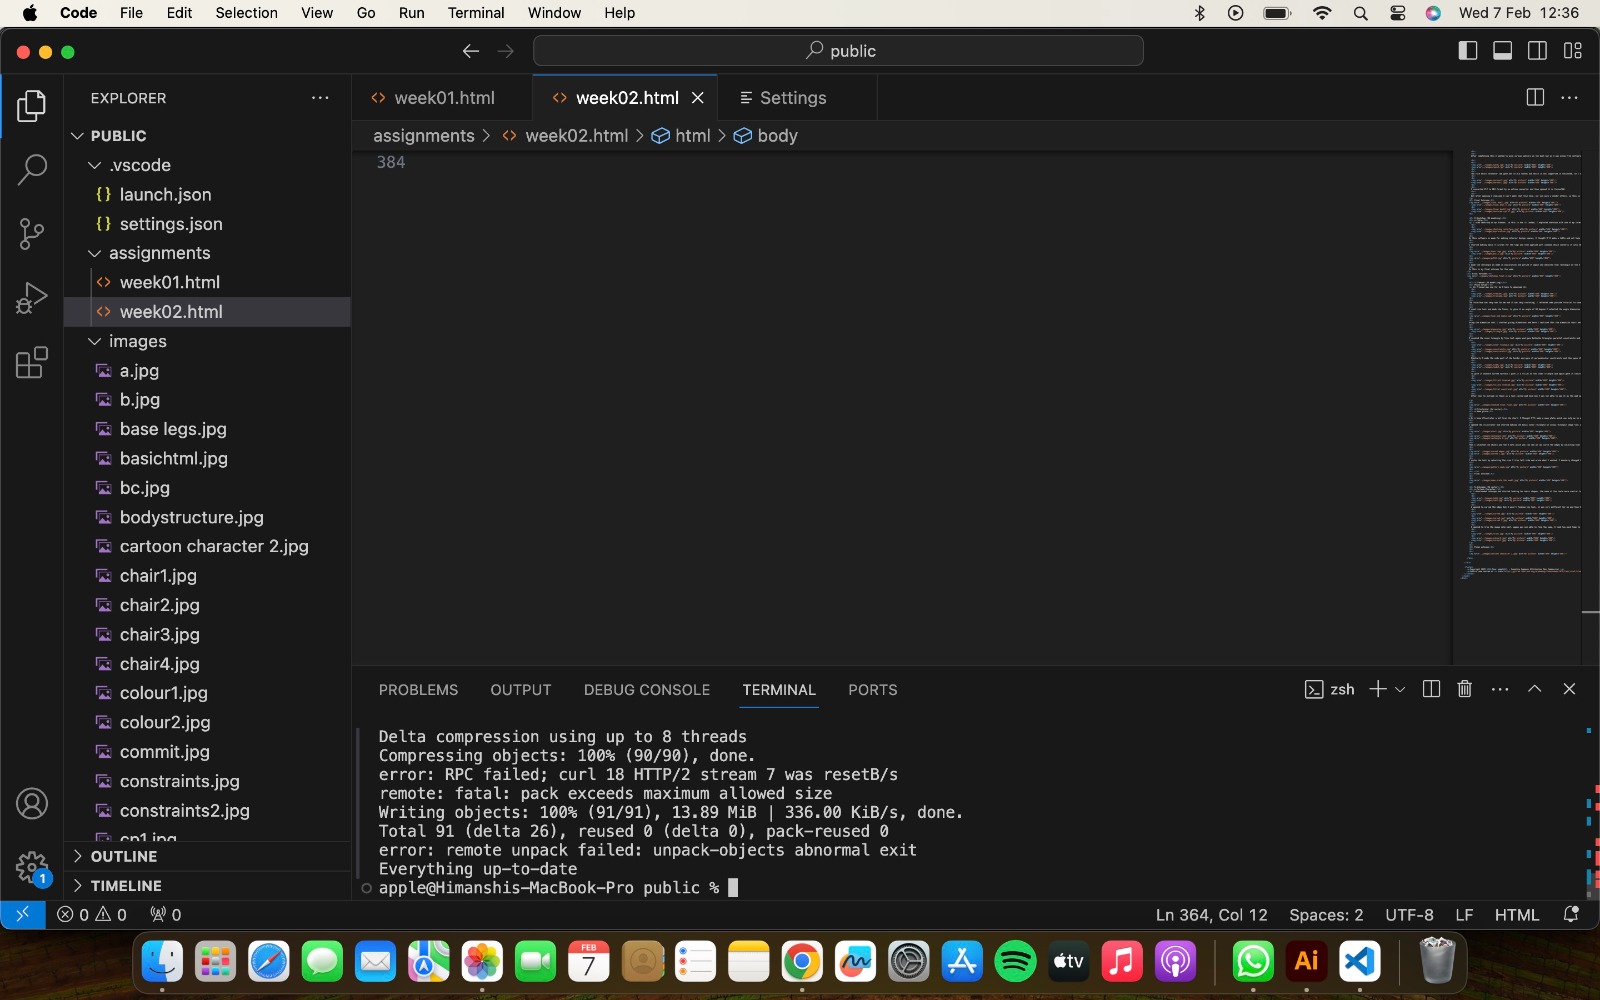The width and height of the screenshot is (1600, 1000).
Task: Click the go forward arrow in title bar
Action: click(506, 51)
